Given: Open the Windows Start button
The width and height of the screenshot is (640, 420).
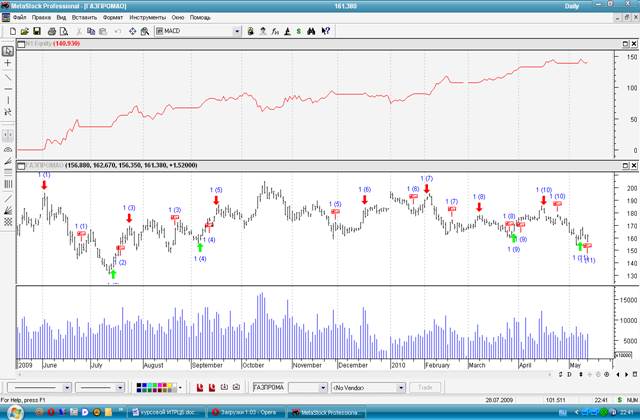Looking at the screenshot, I should 16,412.
